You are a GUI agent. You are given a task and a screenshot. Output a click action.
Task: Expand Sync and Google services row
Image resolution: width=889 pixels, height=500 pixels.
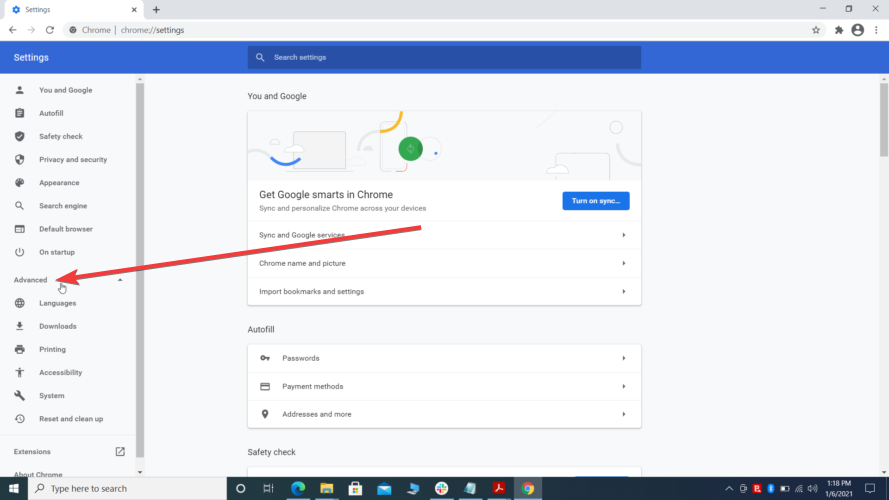[444, 235]
